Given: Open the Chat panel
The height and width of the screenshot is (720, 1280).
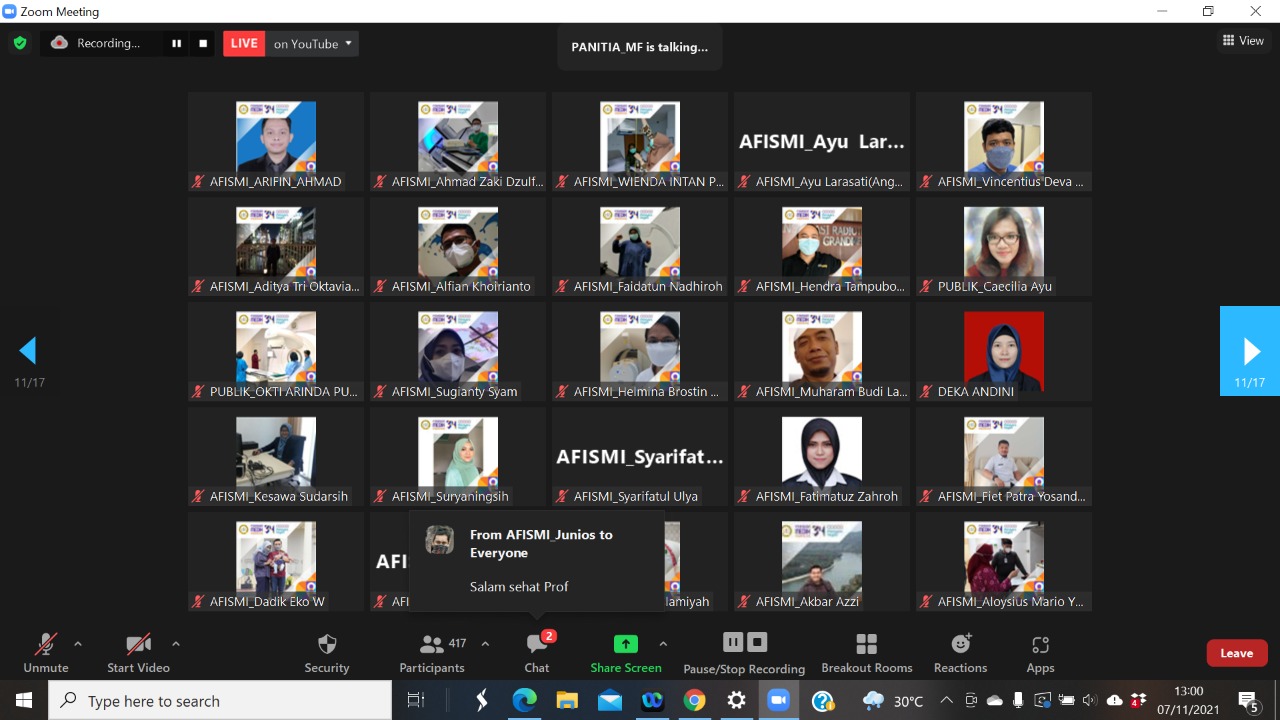Looking at the screenshot, I should point(537,653).
